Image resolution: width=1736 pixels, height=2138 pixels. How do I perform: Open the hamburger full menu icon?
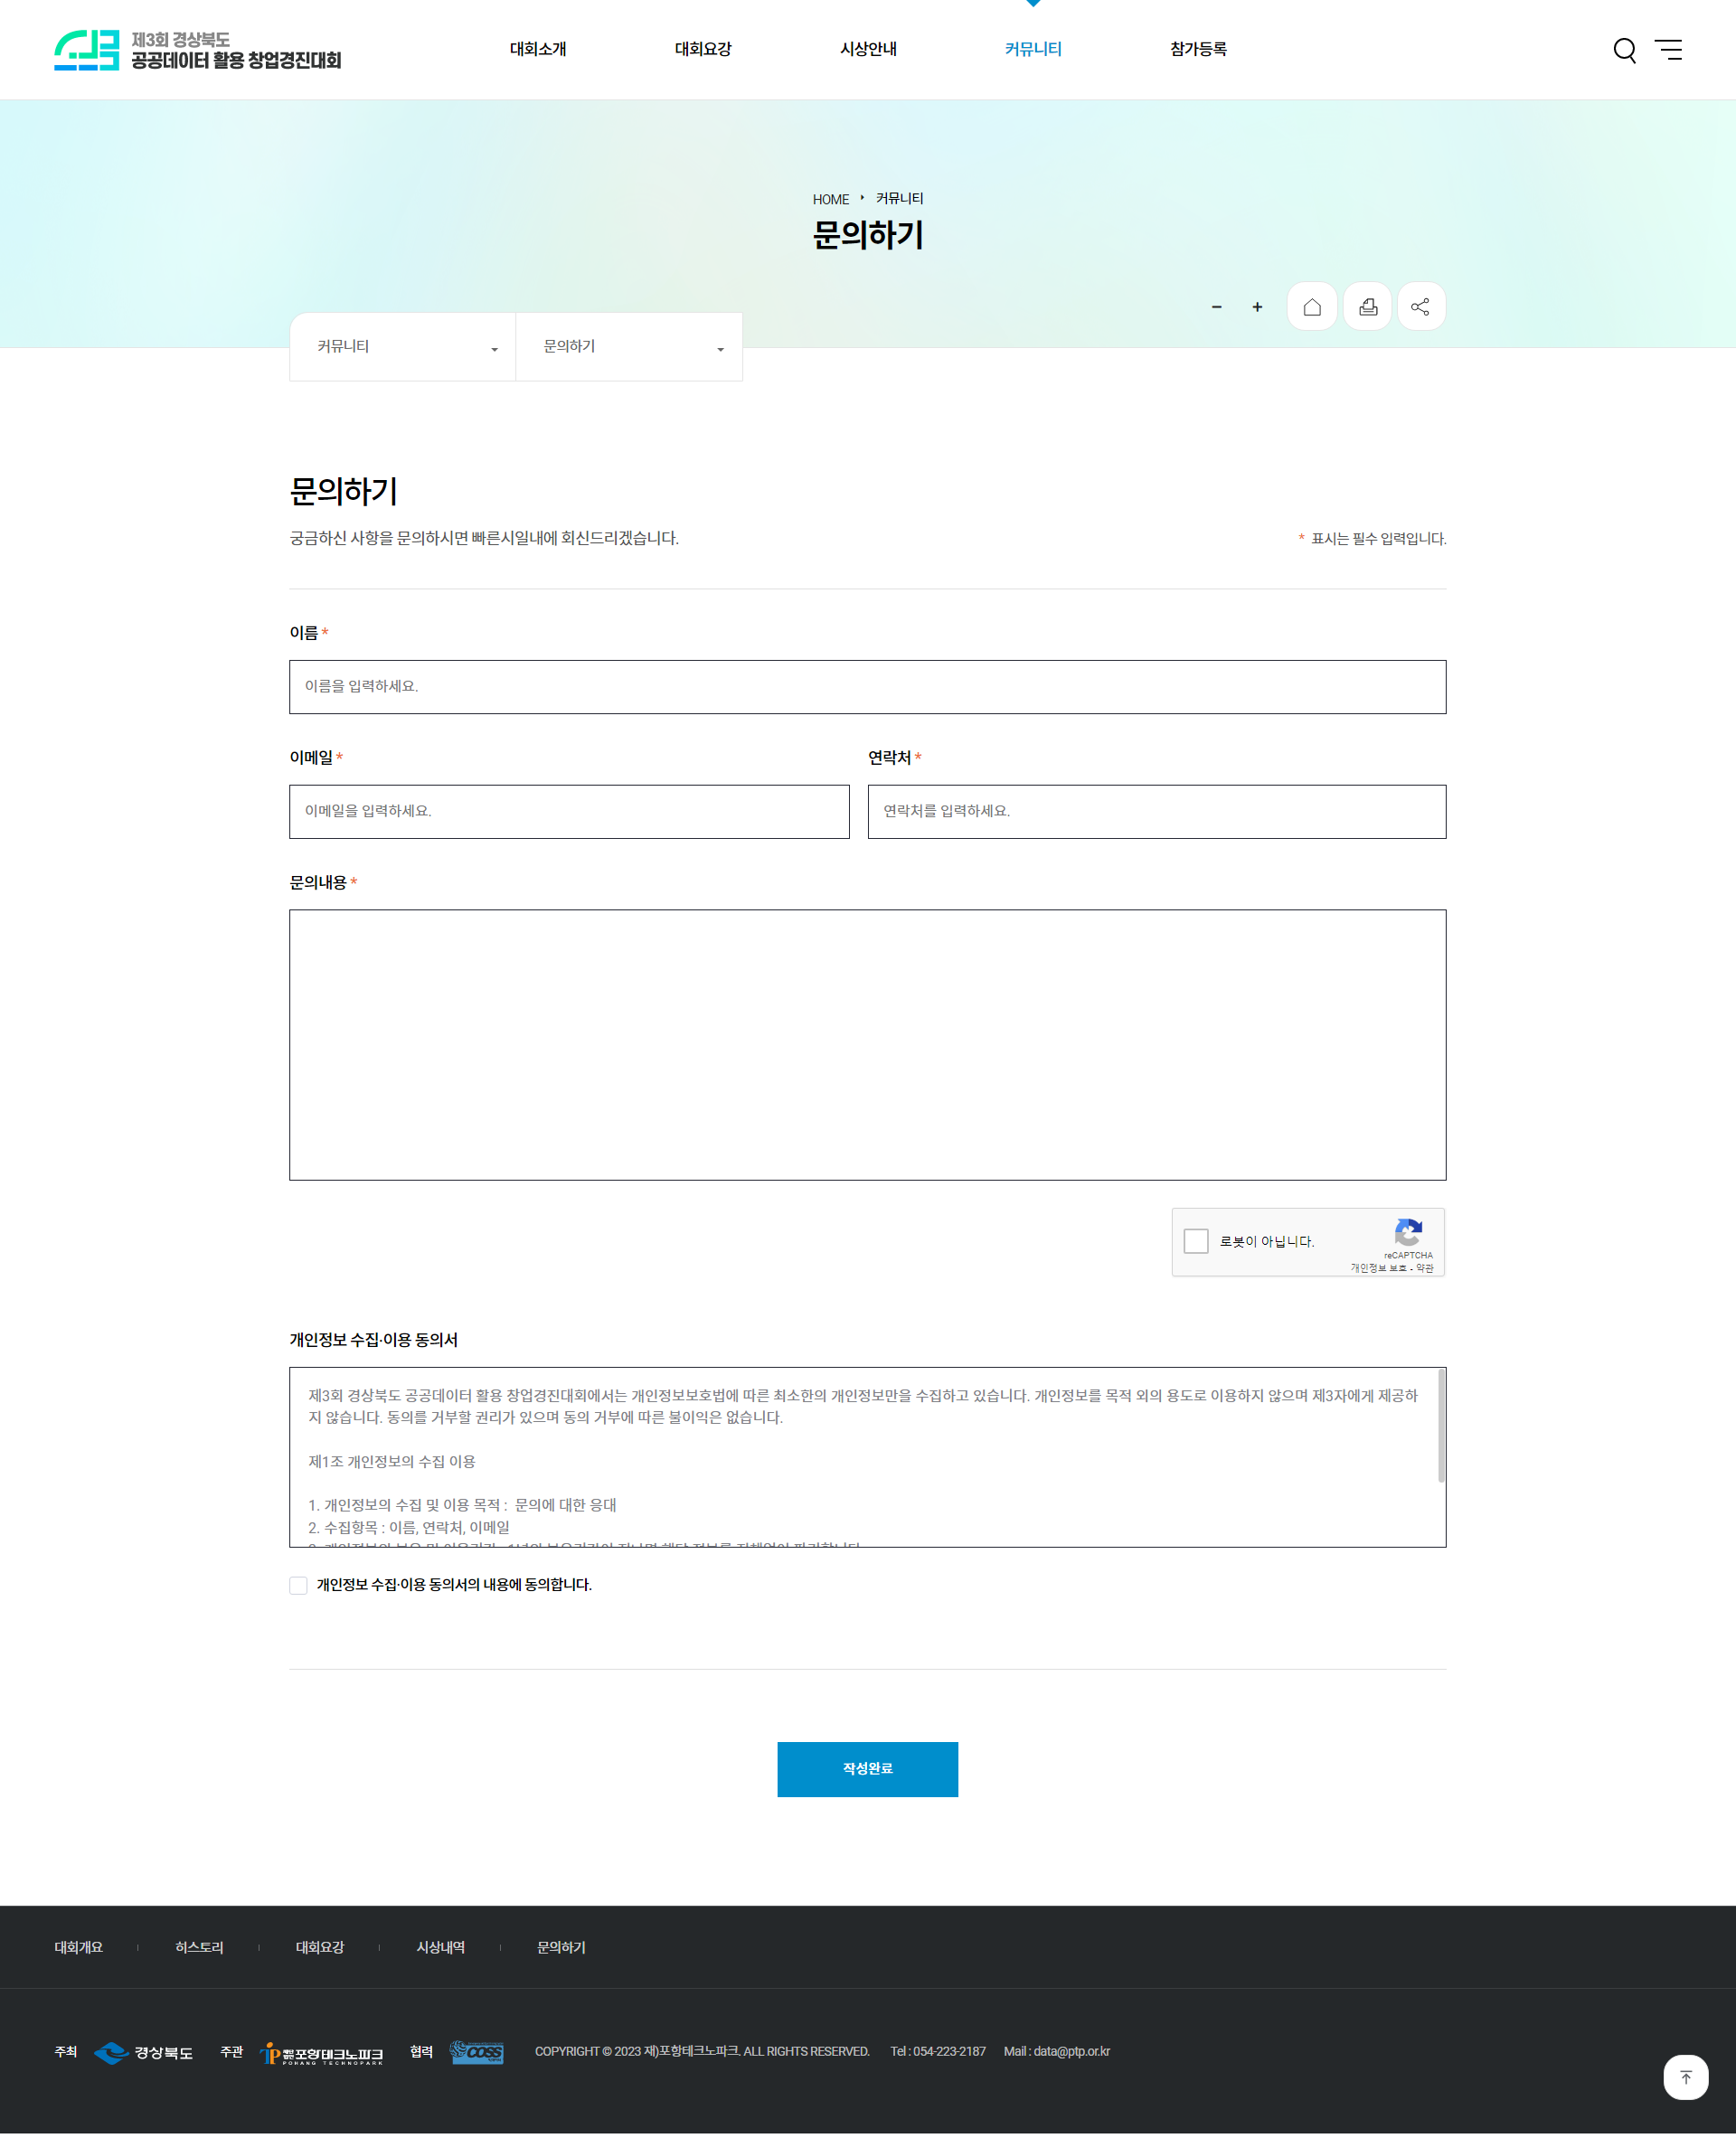(x=1668, y=50)
